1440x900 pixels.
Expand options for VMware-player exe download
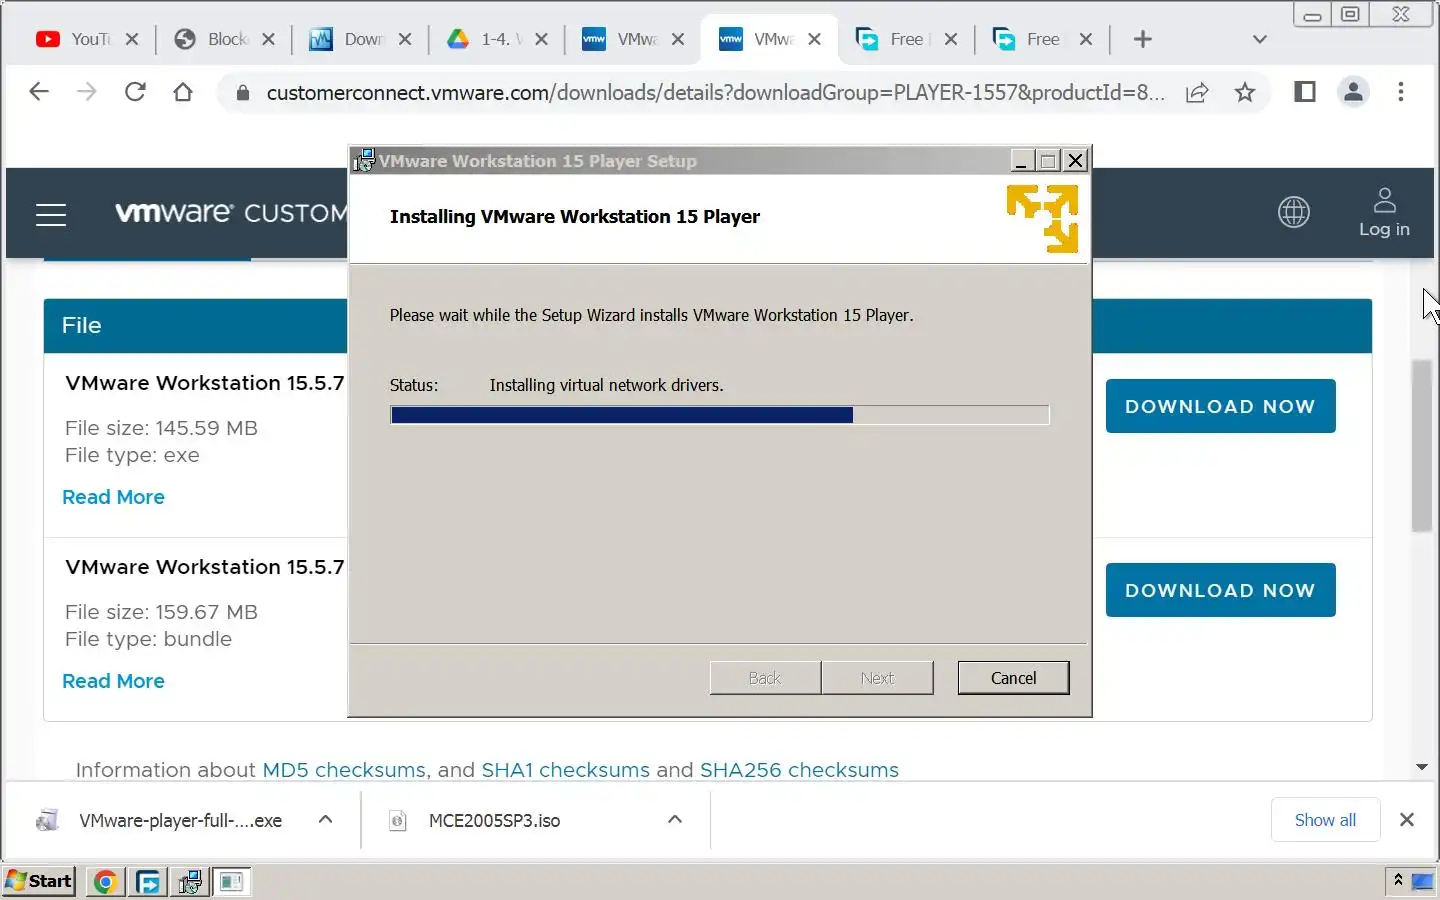coord(325,820)
